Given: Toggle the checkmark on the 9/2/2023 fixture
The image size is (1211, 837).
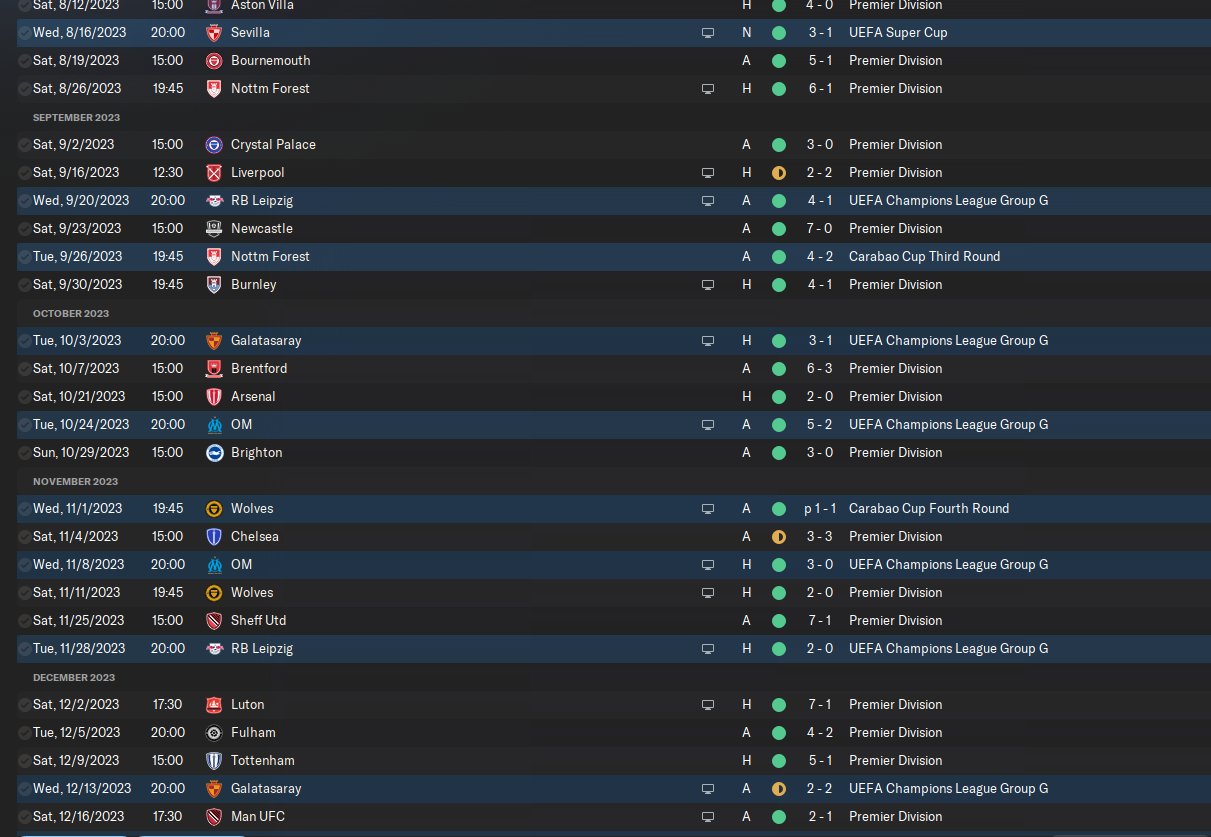Looking at the screenshot, I should (x=24, y=145).
